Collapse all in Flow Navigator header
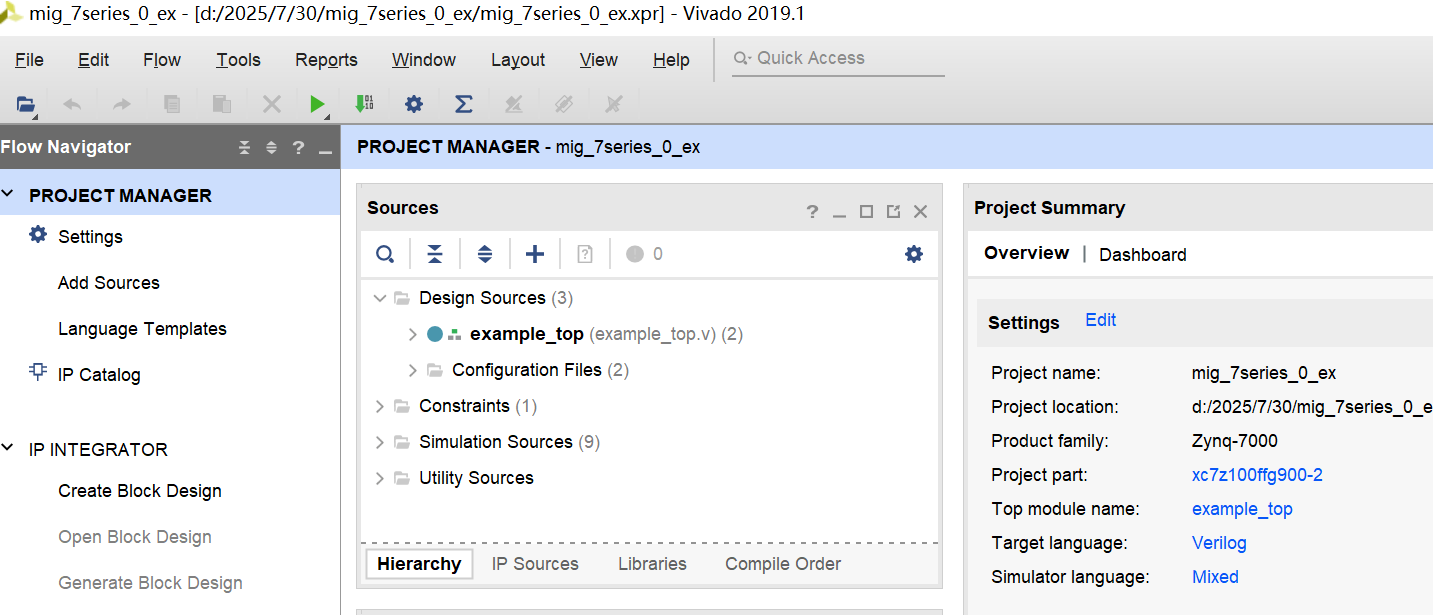1433x615 pixels. pos(245,148)
